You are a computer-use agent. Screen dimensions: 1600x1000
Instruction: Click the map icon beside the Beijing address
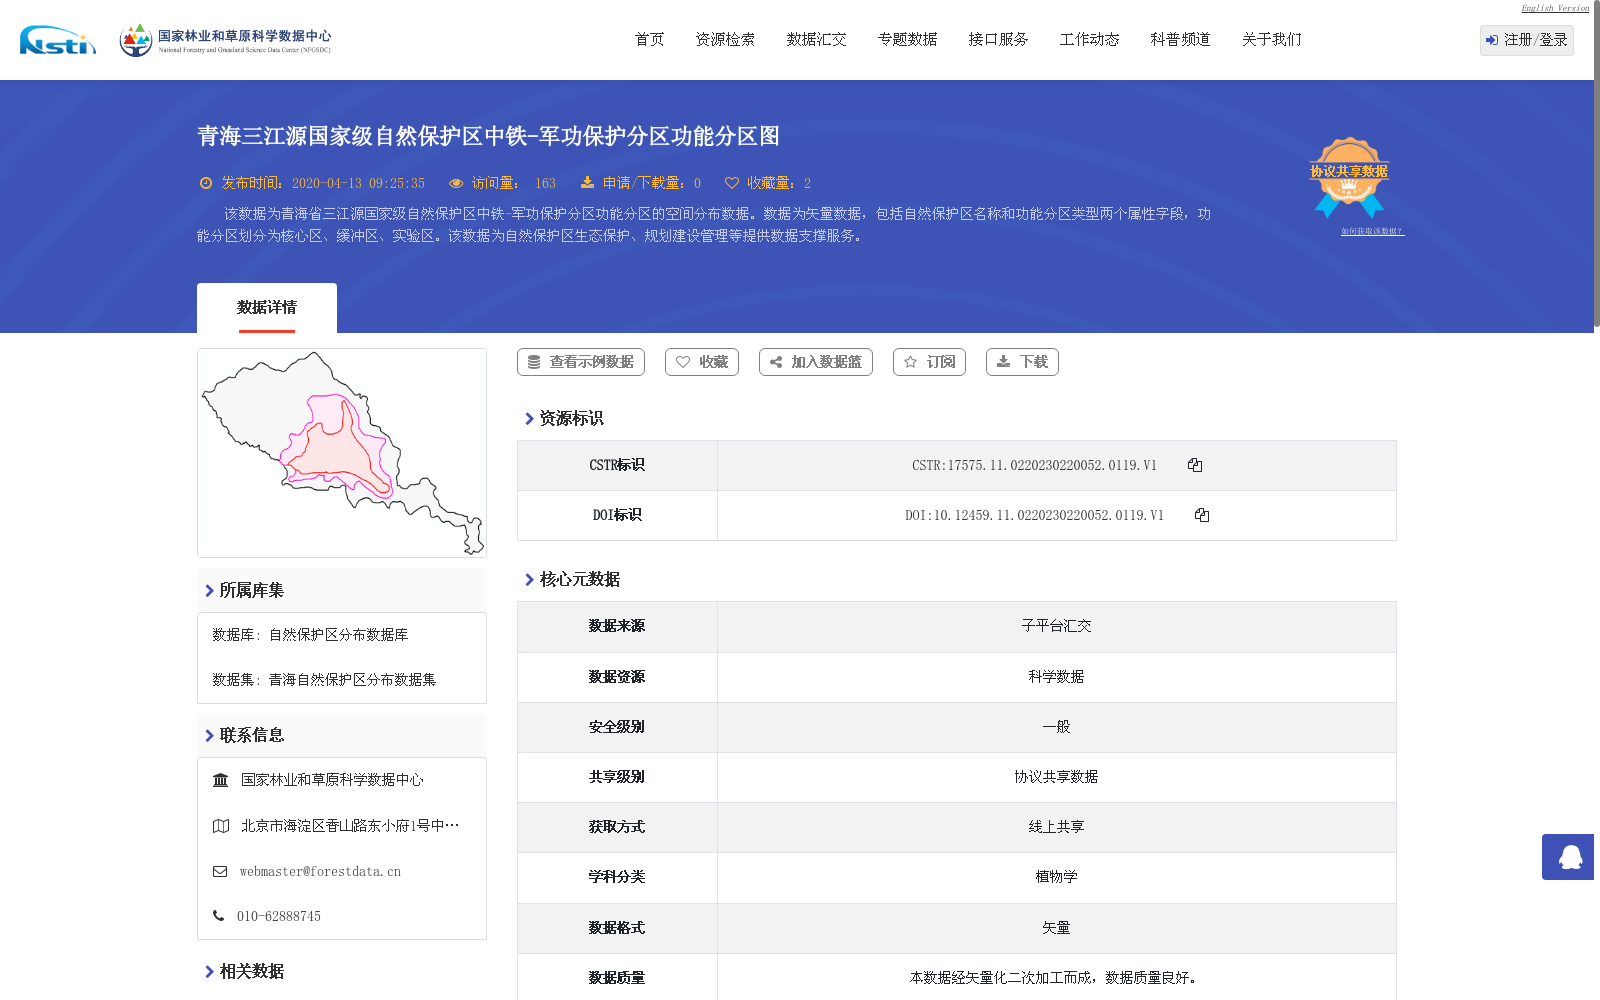(221, 826)
